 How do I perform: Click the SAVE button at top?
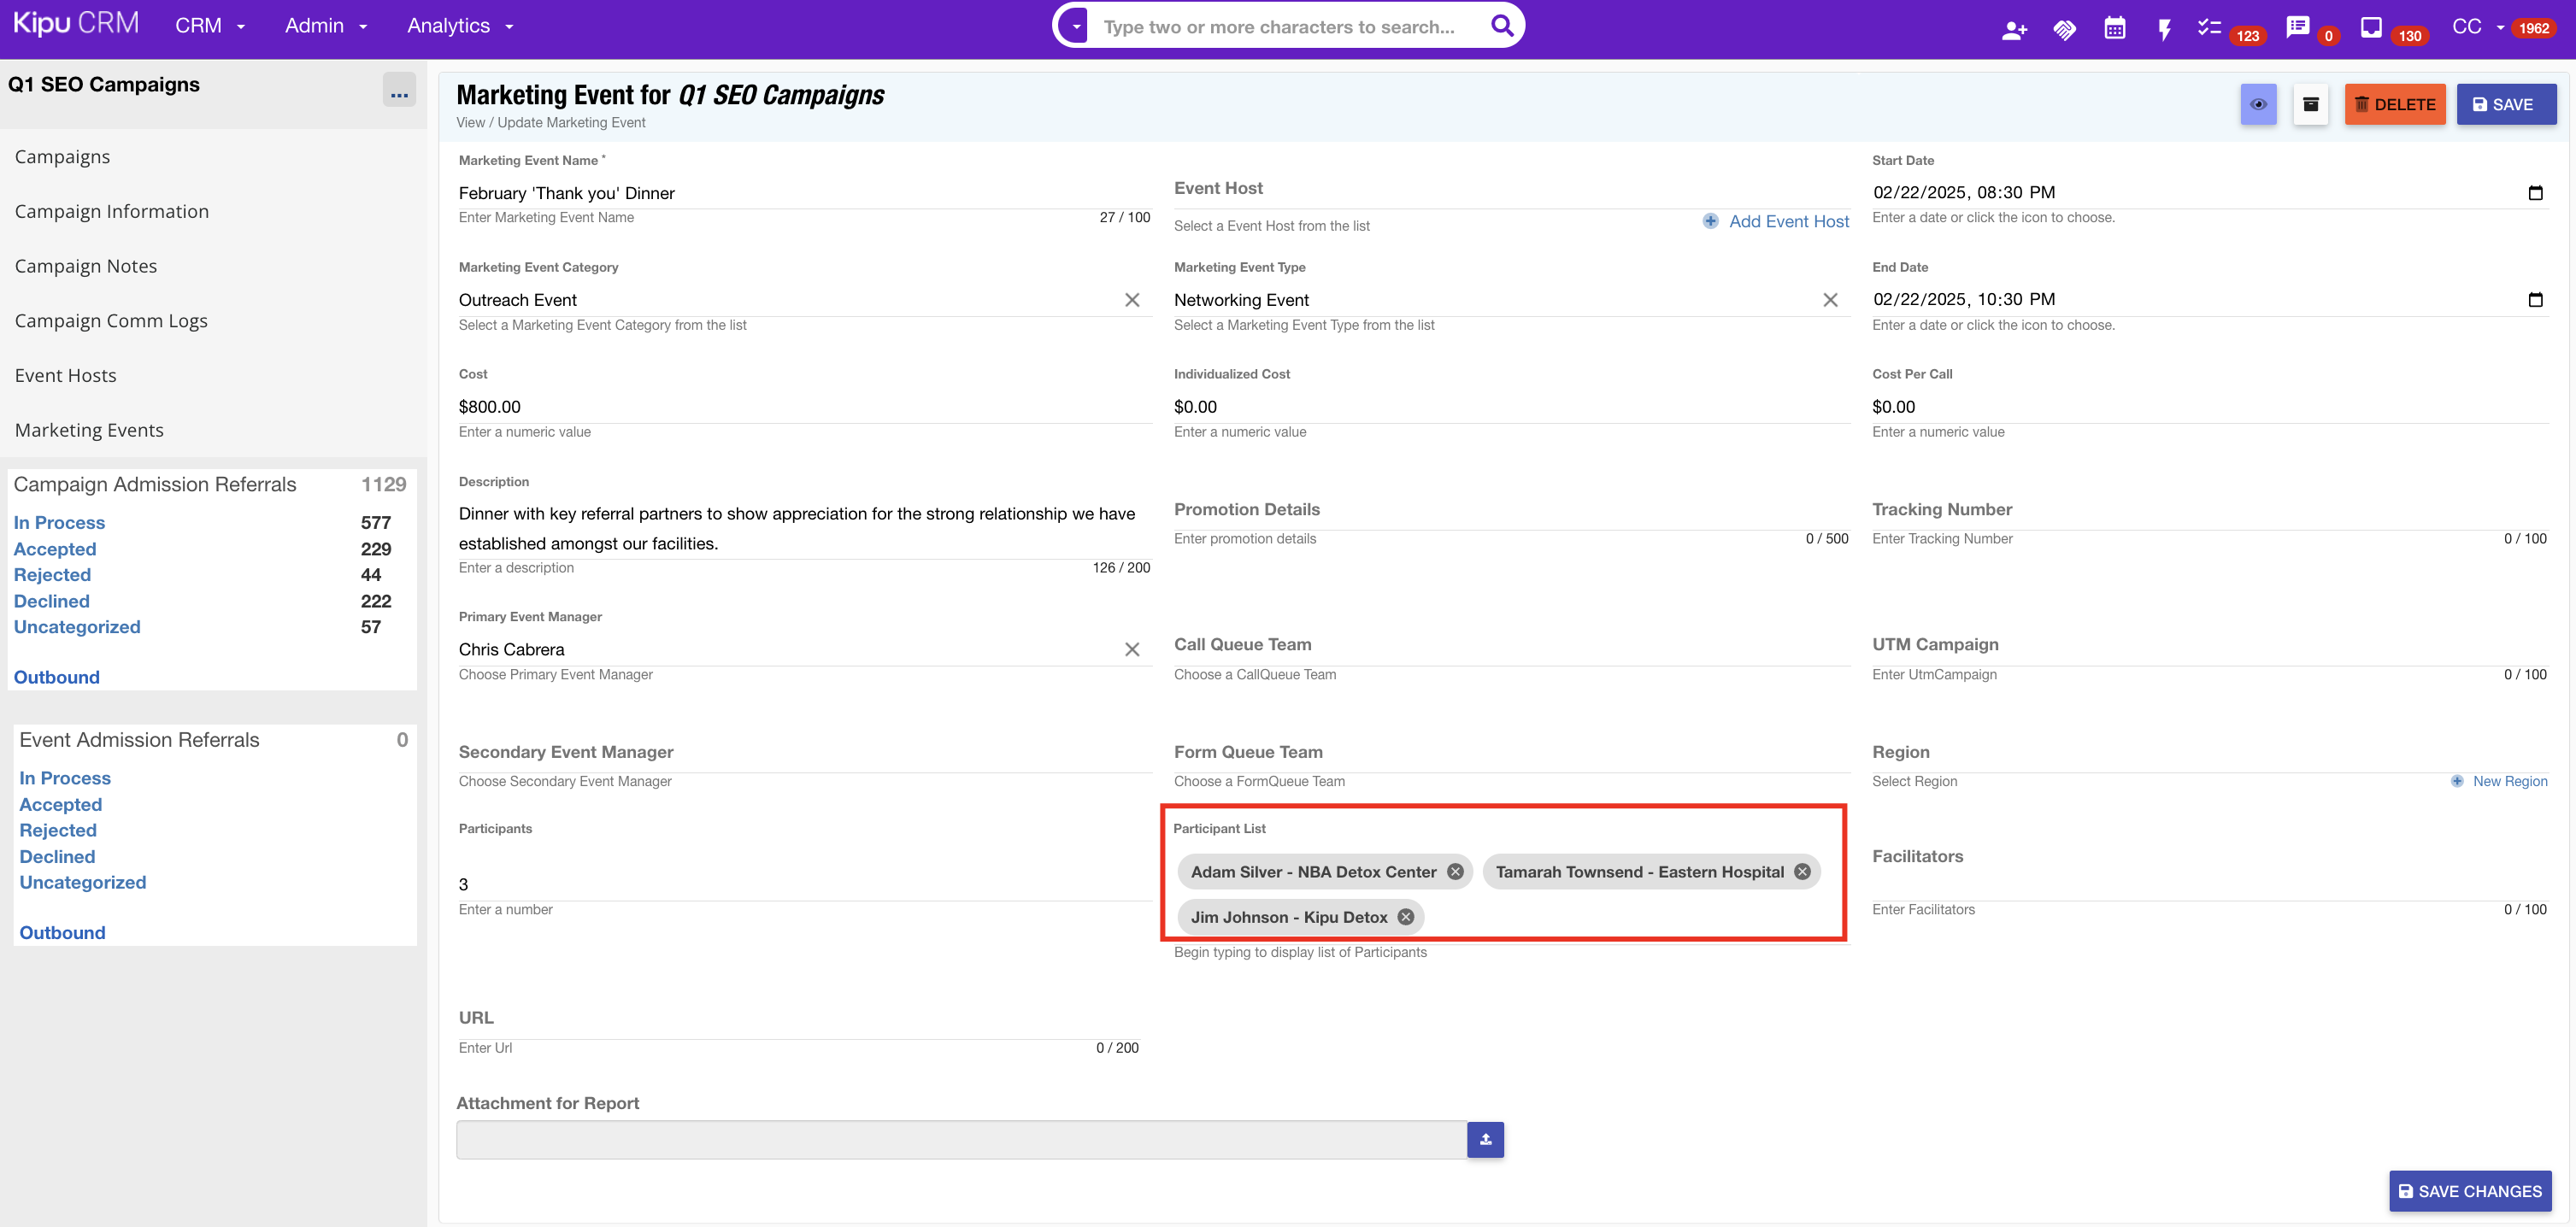(x=2505, y=104)
